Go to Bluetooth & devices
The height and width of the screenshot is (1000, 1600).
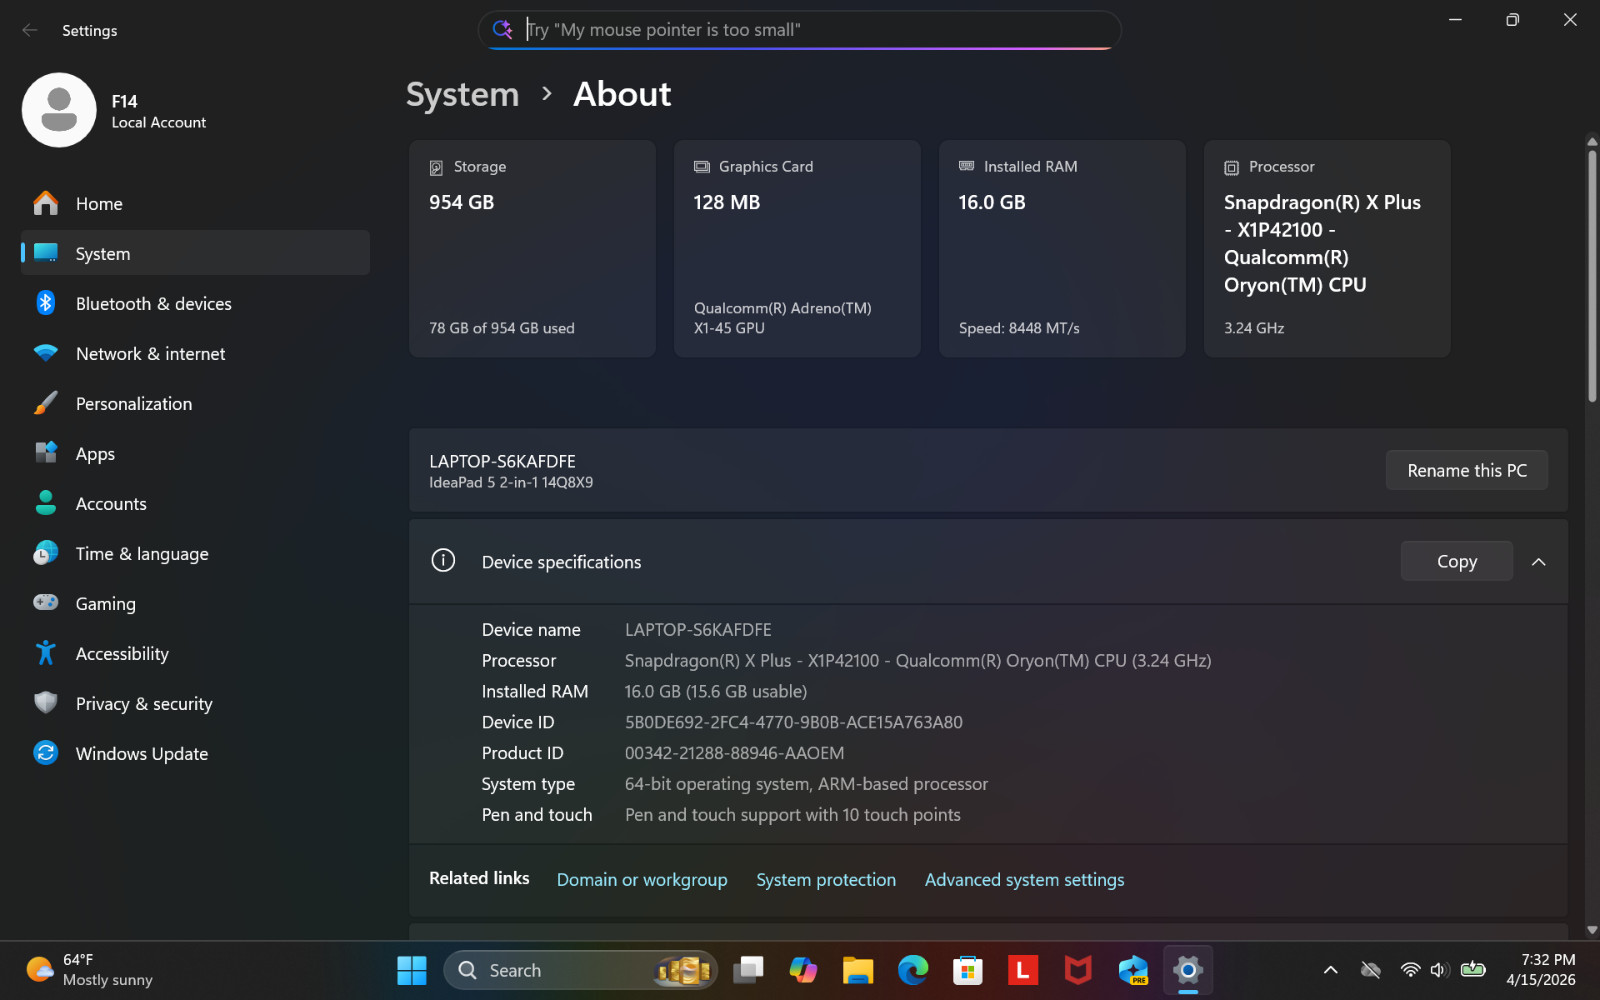pos(195,303)
